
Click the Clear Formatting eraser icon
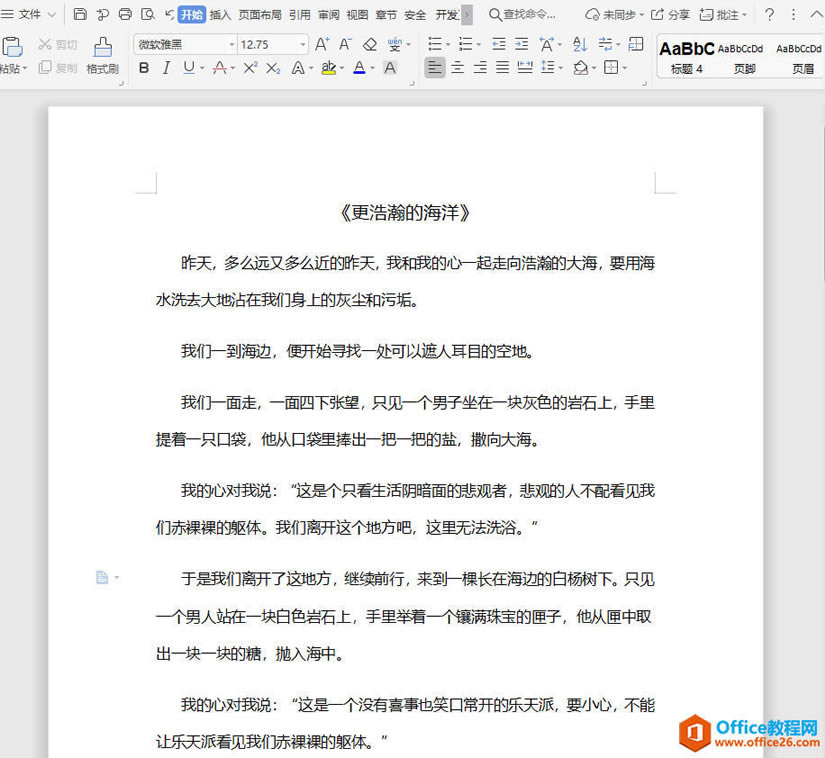pyautogui.click(x=370, y=45)
